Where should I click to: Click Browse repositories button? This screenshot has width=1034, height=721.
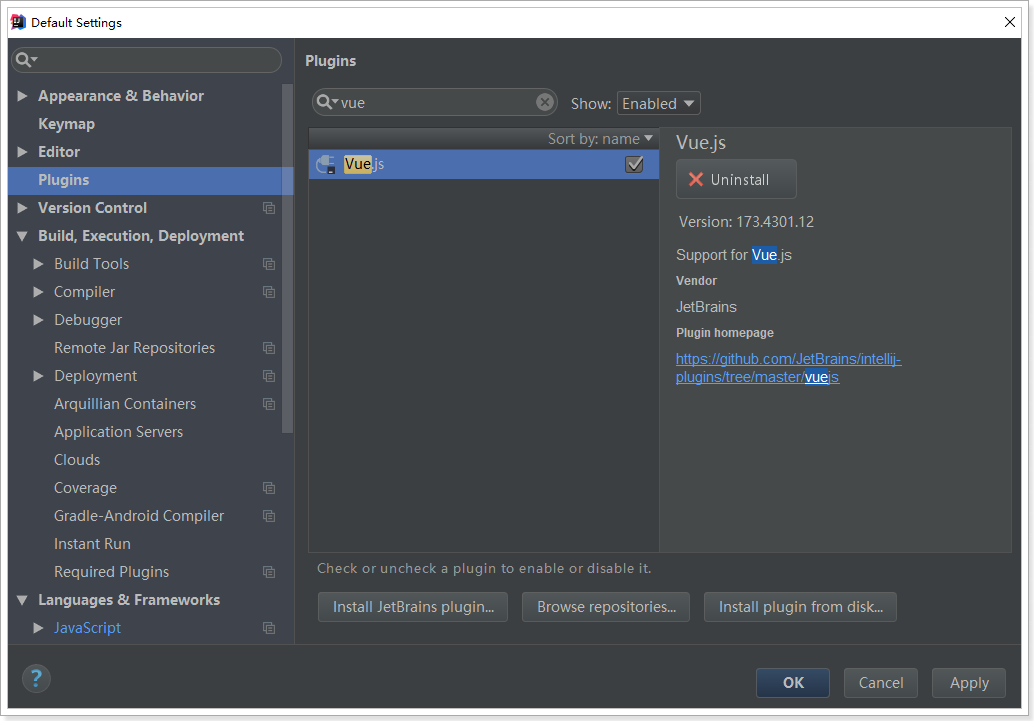606,607
